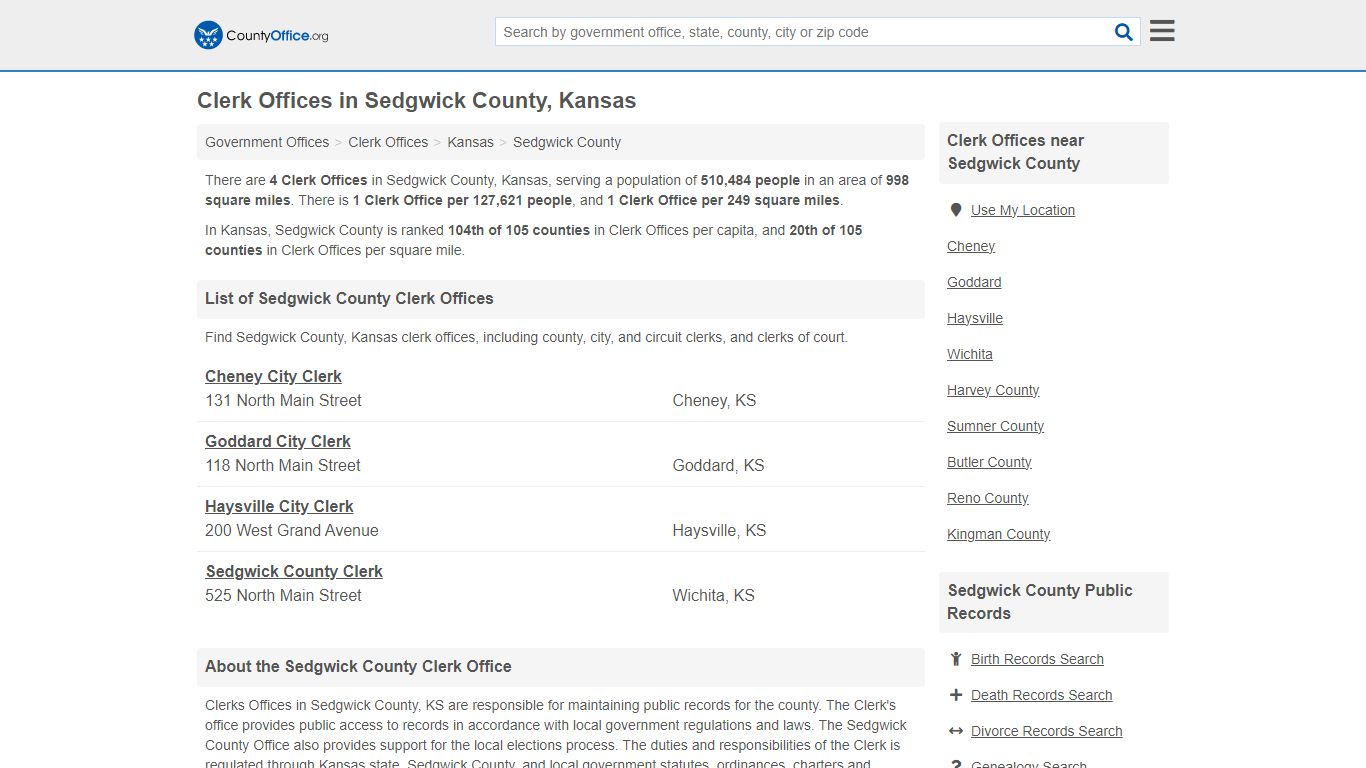Select Goddard in sidebar
Screen dimensions: 1366x768
(x=974, y=282)
